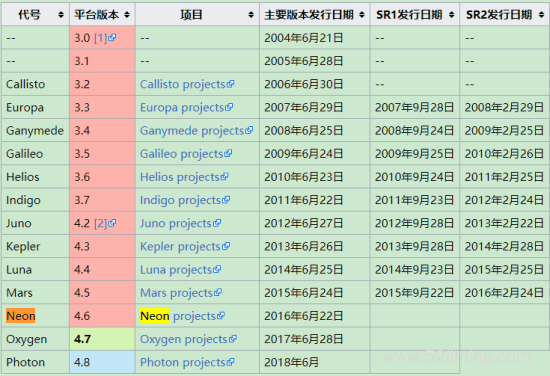Select SR1 date 2012年9月28日
This screenshot has height=376, width=550.
[x=414, y=223]
